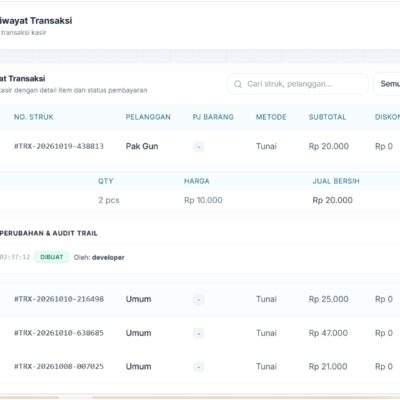The height and width of the screenshot is (400, 400).
Task: Select customer name Pak Gun
Action: pyautogui.click(x=142, y=146)
